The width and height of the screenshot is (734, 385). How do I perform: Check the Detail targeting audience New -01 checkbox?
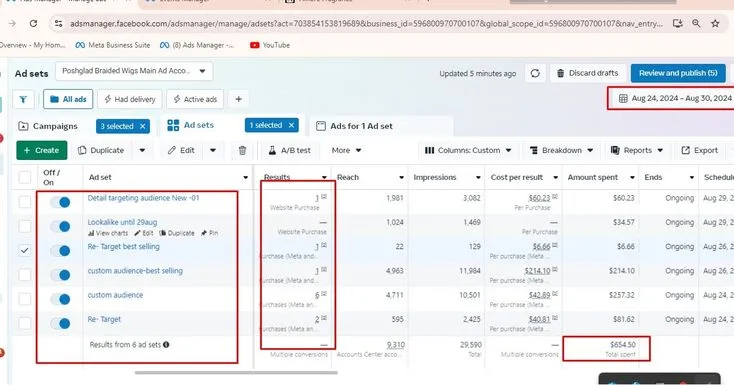coord(24,202)
